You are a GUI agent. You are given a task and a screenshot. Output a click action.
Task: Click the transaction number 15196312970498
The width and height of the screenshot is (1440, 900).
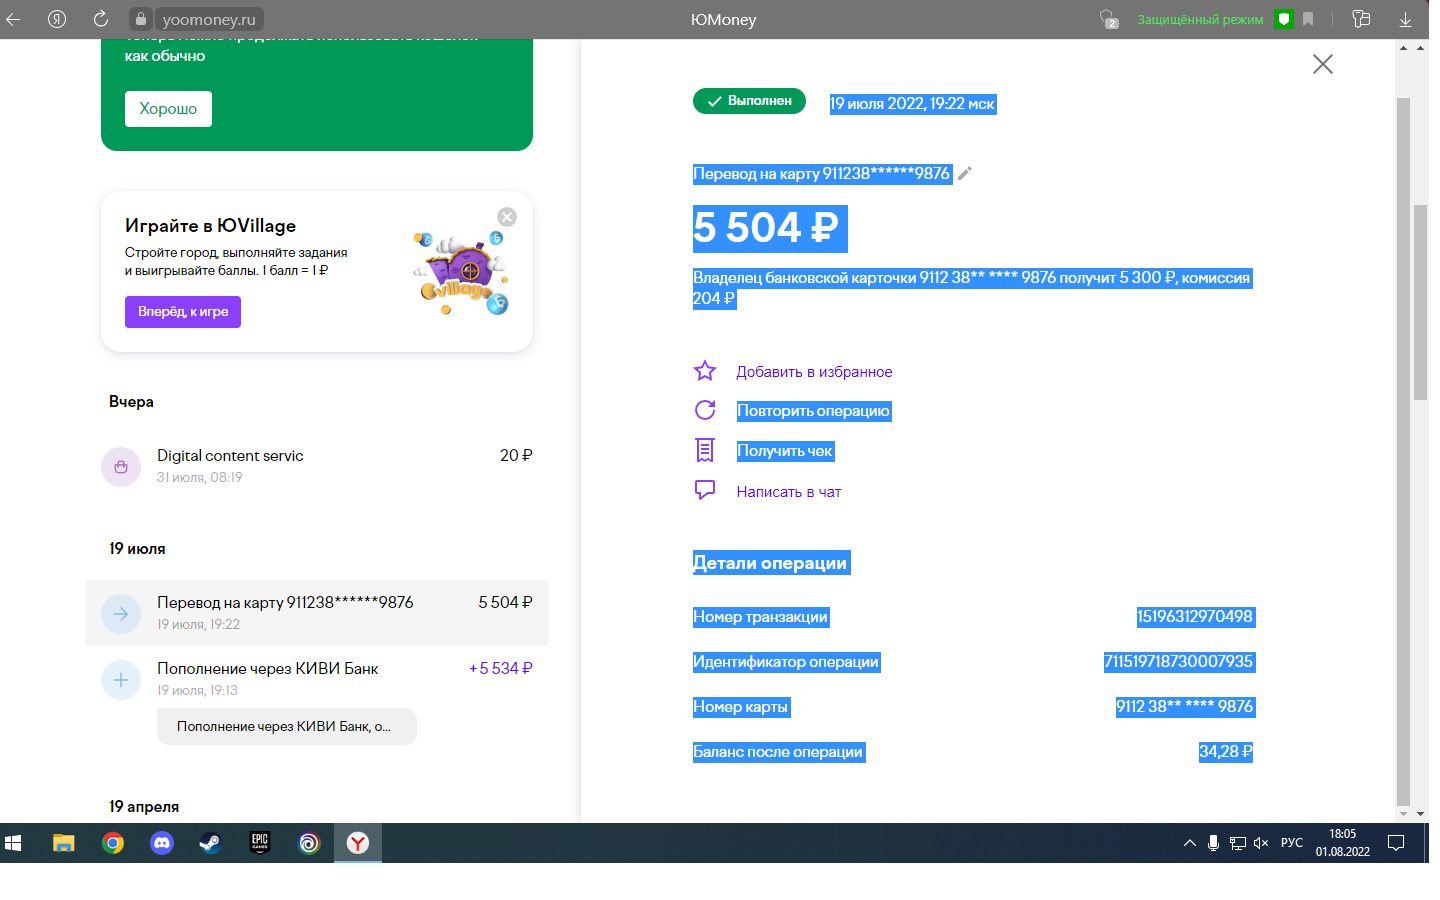pyautogui.click(x=1195, y=617)
